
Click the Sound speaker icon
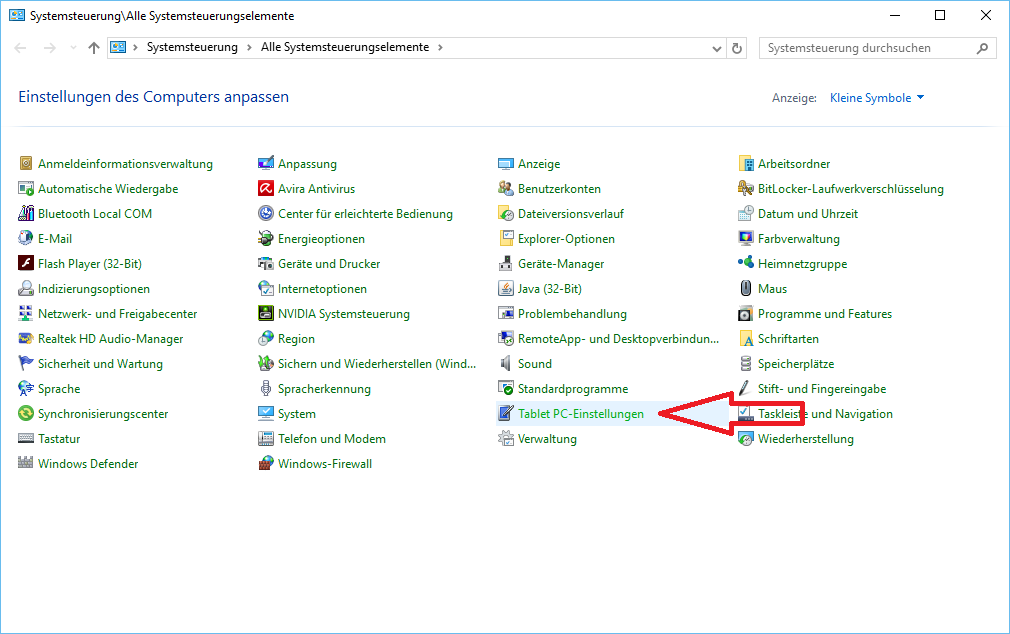(506, 363)
